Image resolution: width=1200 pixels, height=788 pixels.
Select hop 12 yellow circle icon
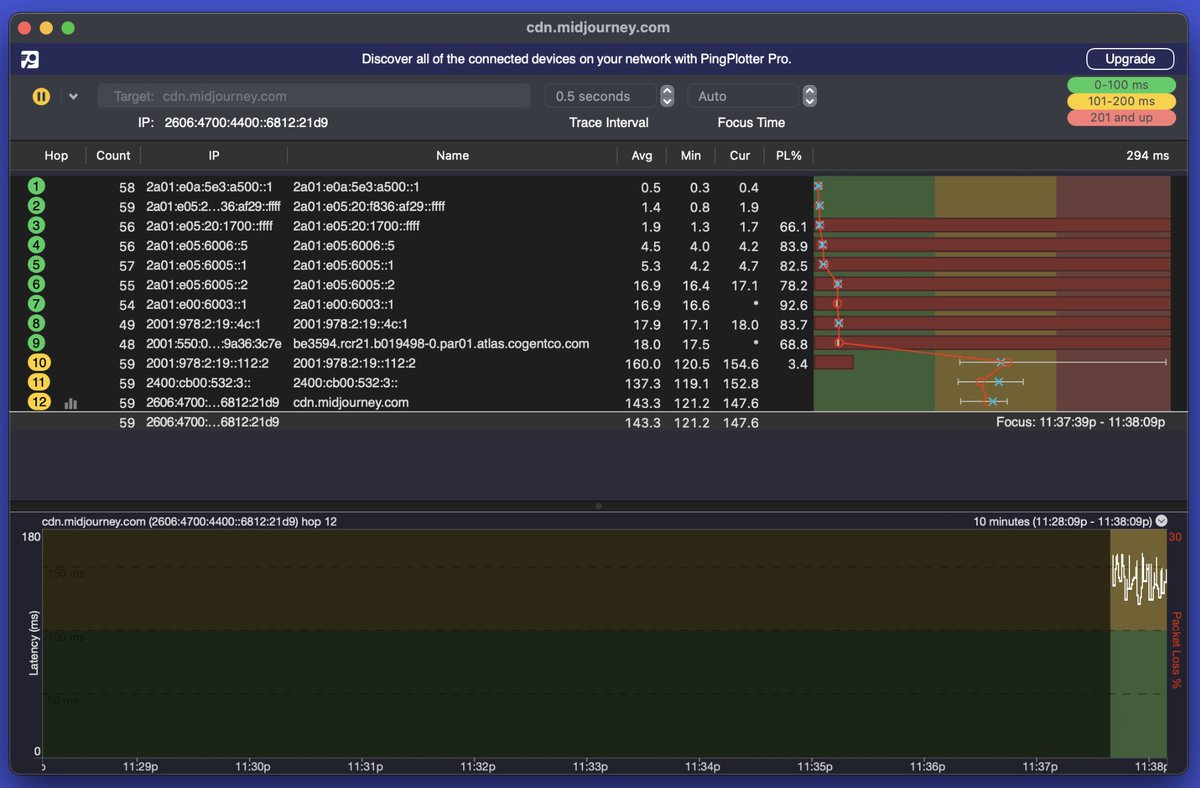click(x=39, y=402)
